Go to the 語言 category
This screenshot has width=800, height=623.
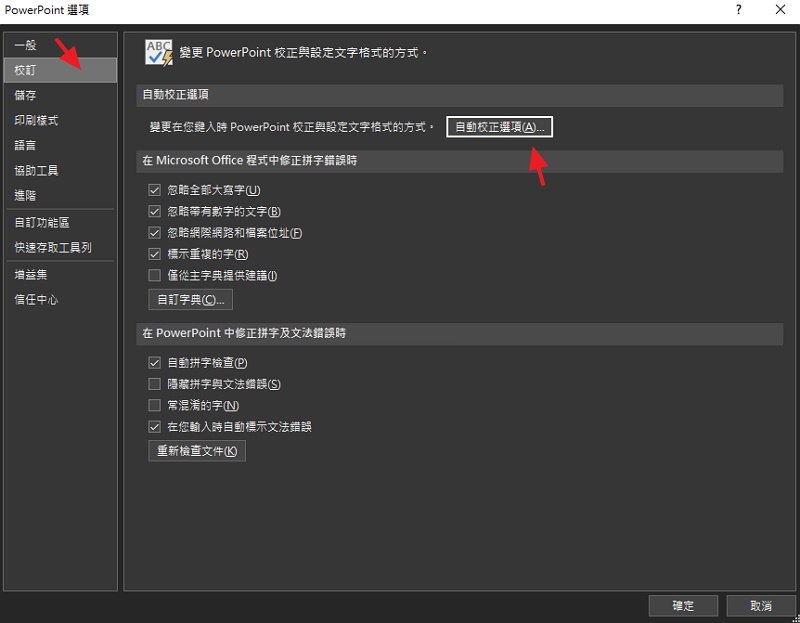coord(60,145)
